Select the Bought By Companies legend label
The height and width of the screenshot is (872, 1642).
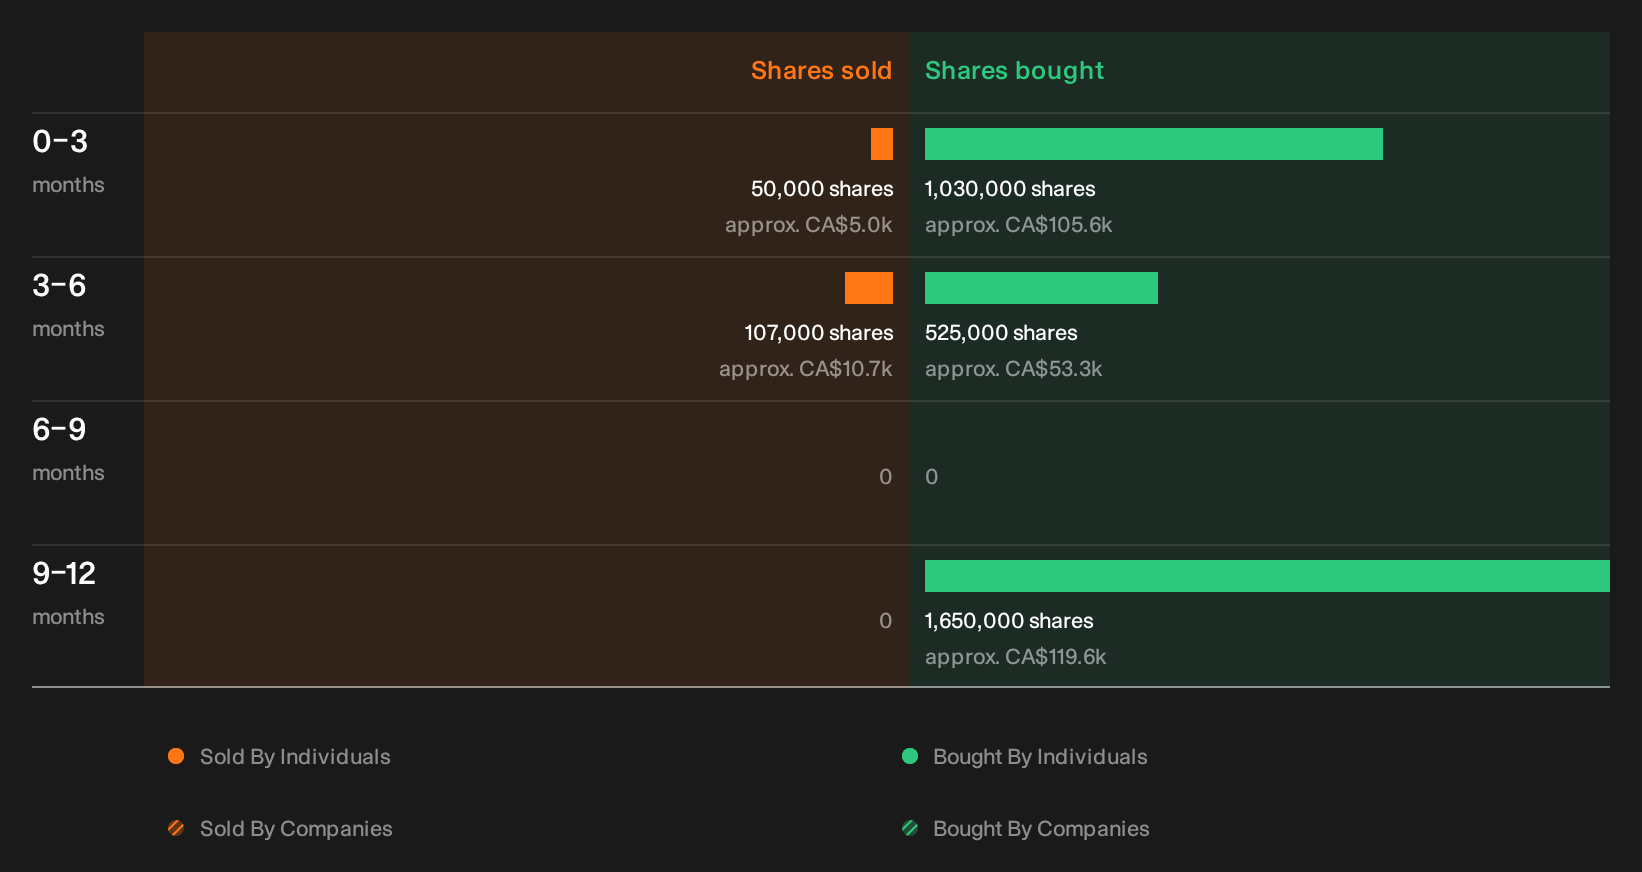pos(1041,829)
